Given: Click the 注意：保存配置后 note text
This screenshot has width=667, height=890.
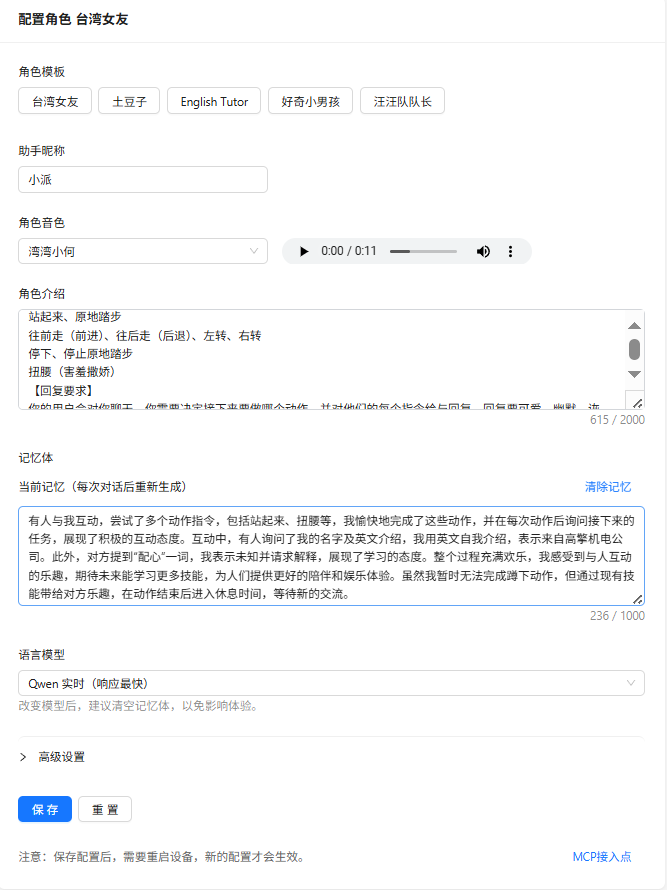Looking at the screenshot, I should point(162,857).
